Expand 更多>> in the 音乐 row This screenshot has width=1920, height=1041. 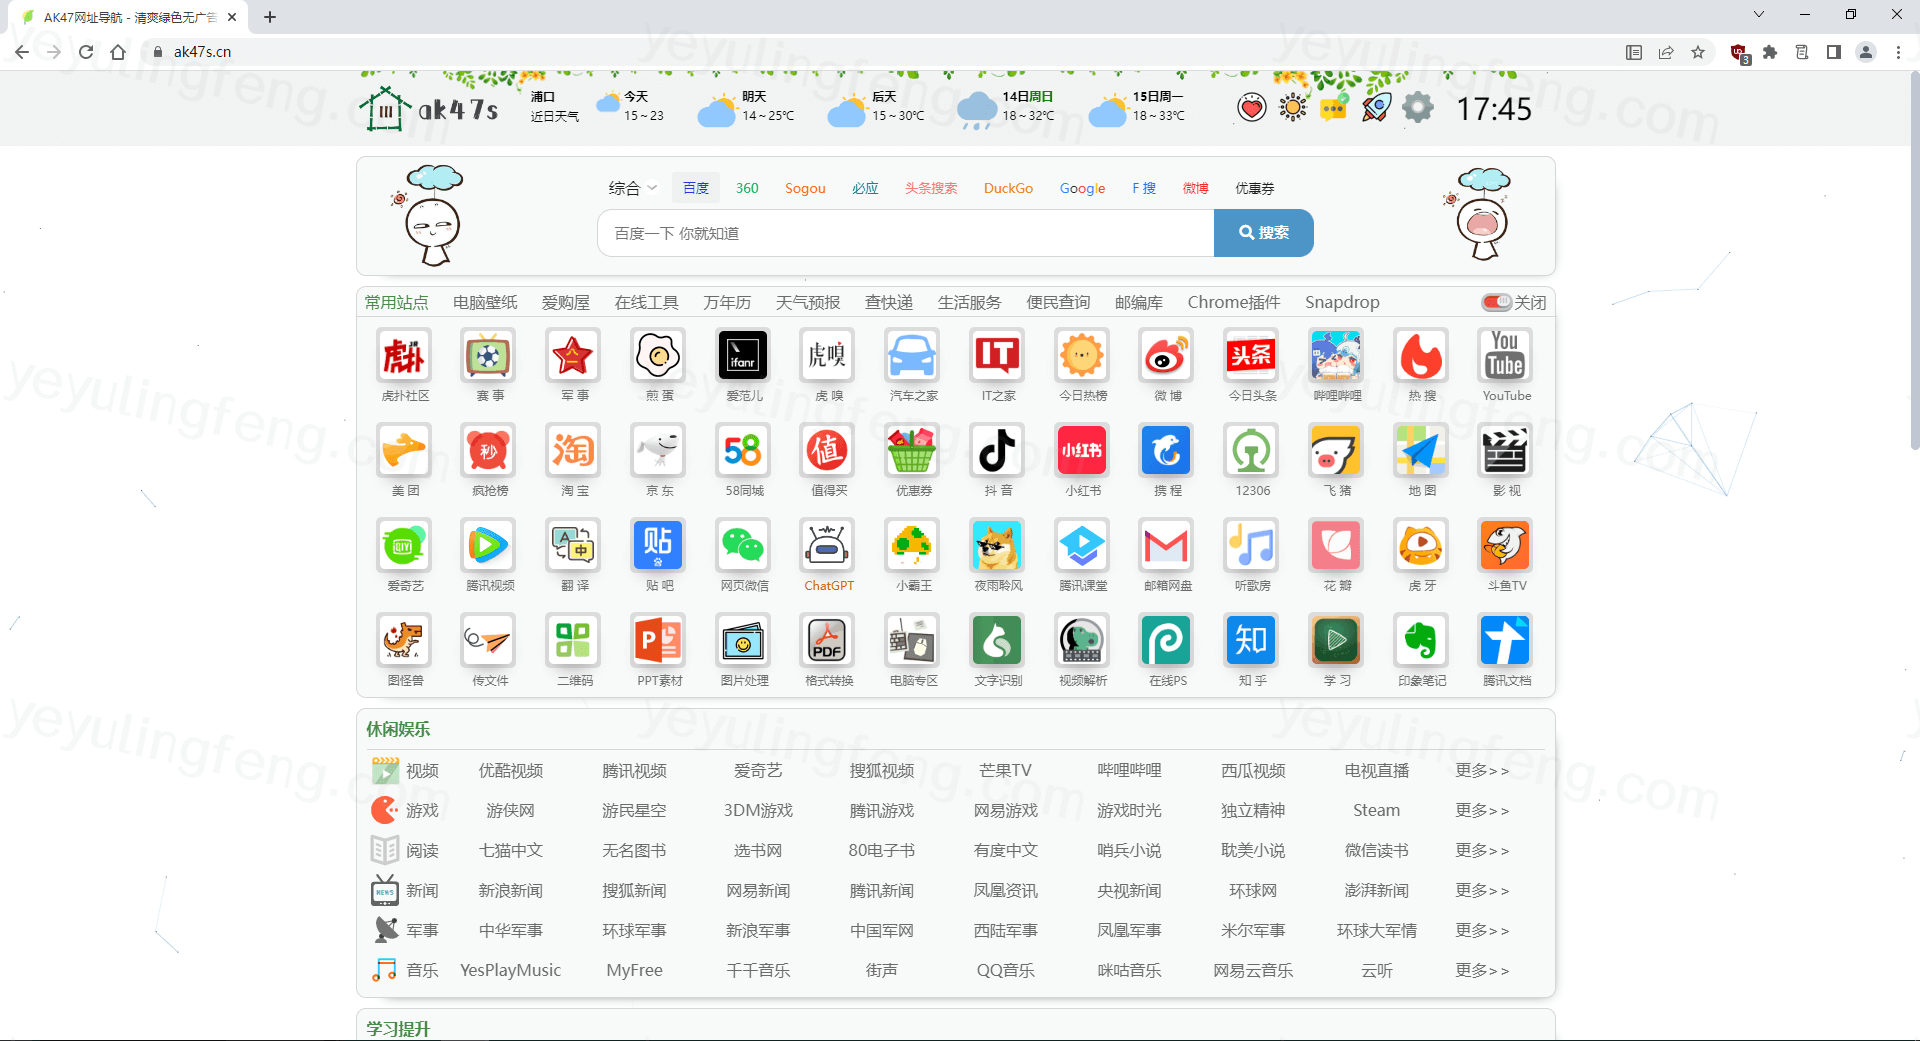(1482, 970)
